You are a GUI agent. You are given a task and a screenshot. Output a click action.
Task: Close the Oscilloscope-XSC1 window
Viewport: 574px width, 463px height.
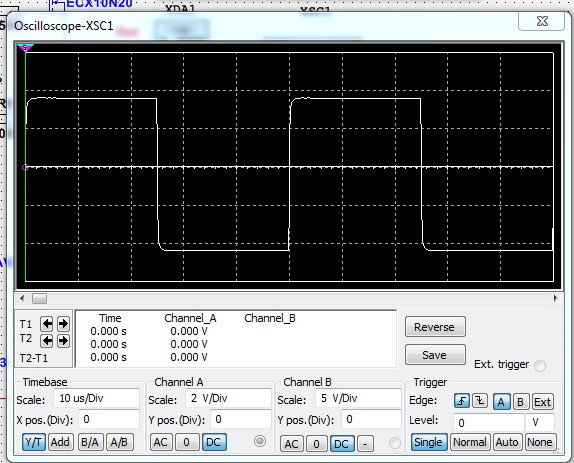(541, 21)
